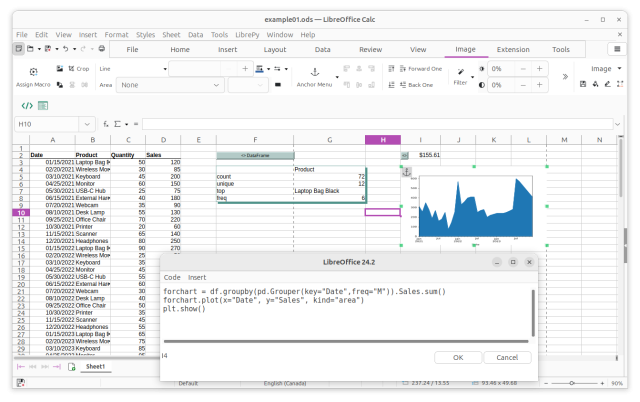
Task: Click the Sum sigma icon in formula bar
Action: [x=116, y=124]
